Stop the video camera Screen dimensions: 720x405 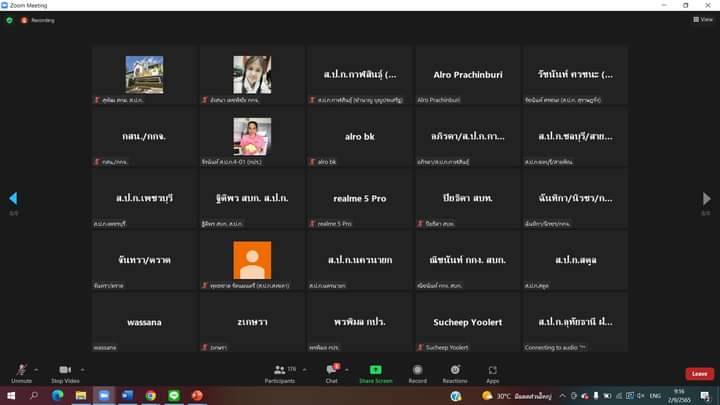point(65,372)
